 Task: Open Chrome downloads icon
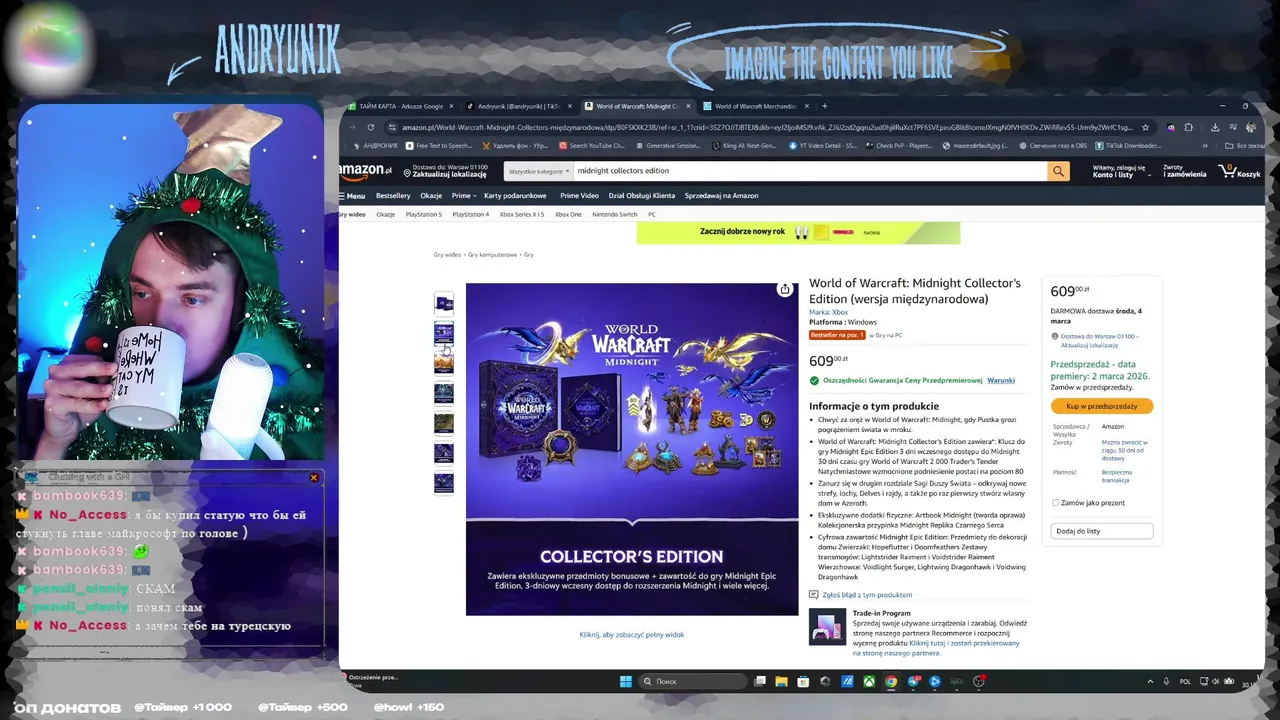pos(1215,127)
